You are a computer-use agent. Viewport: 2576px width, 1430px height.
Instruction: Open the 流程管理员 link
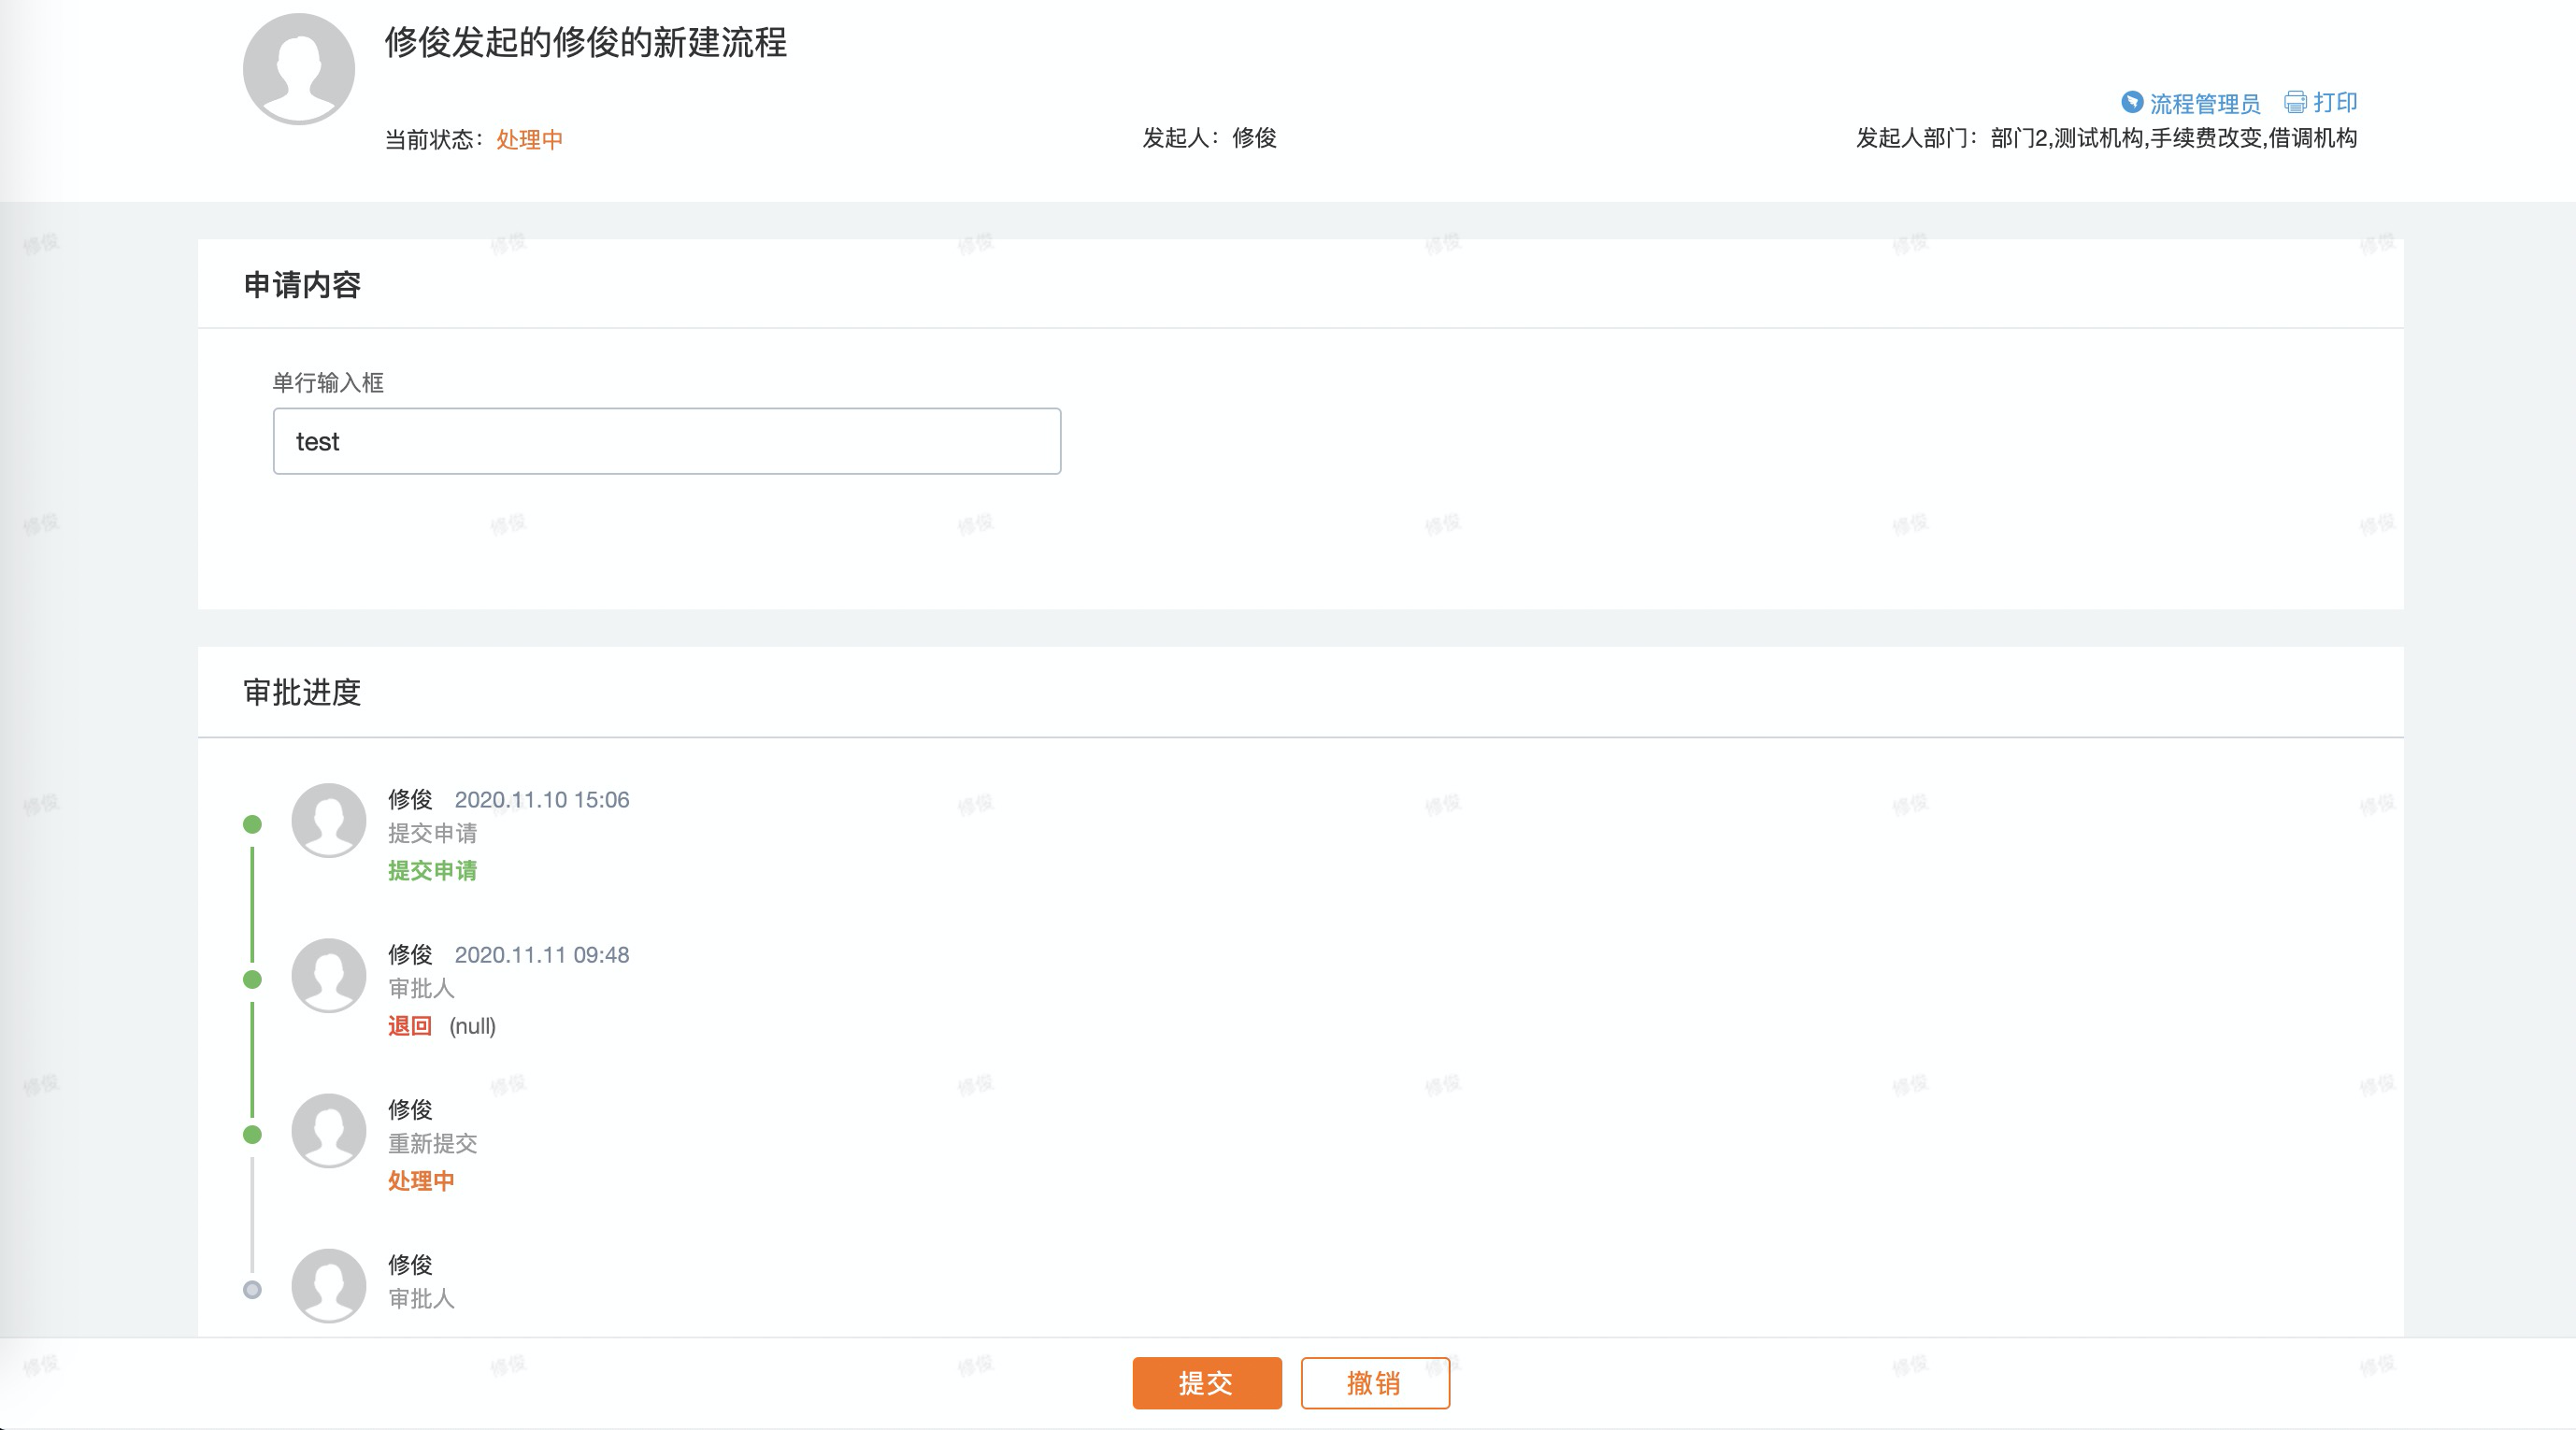tap(2204, 103)
